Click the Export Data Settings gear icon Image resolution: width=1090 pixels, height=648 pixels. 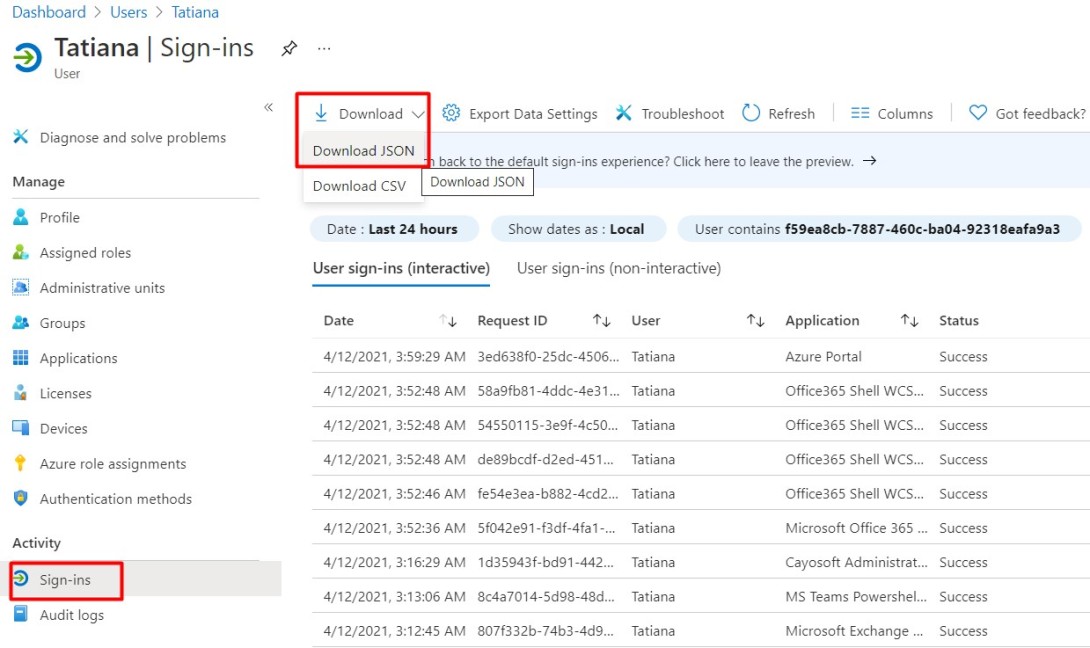(x=451, y=113)
